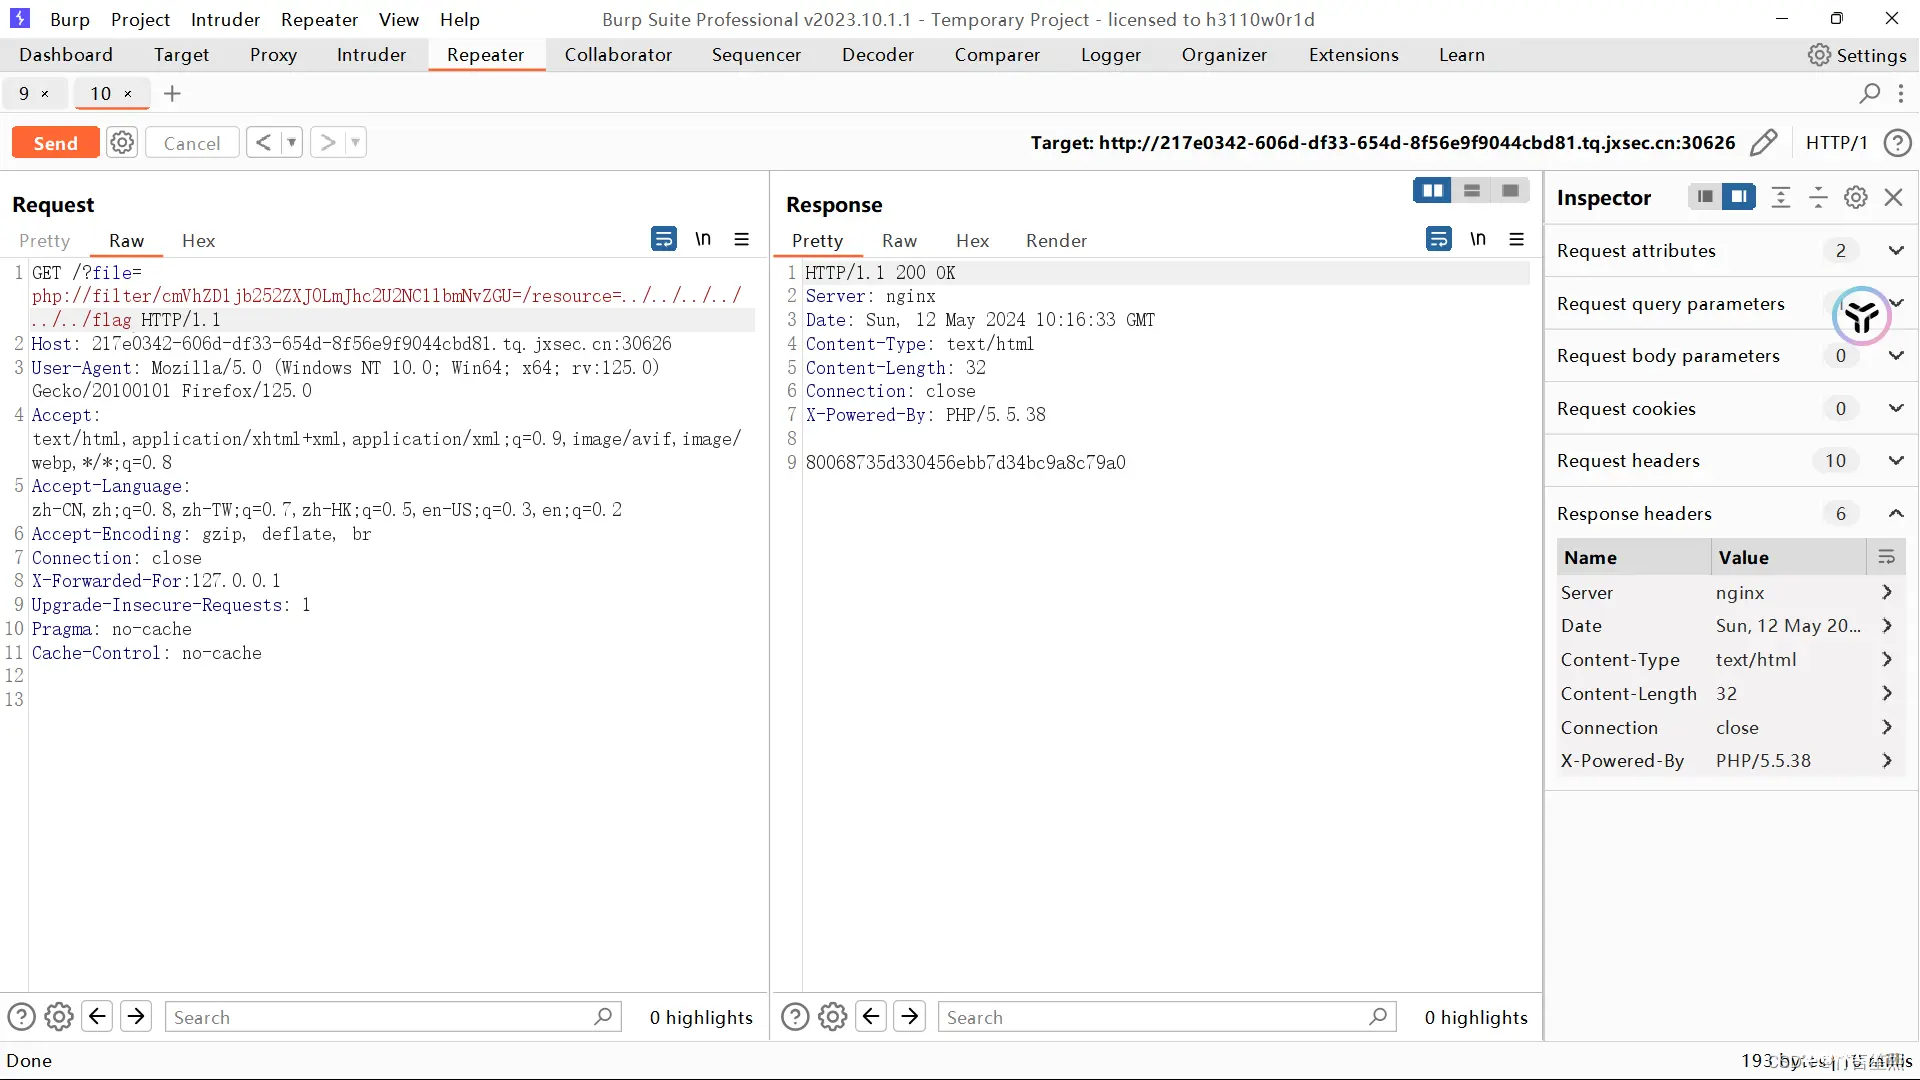The height and width of the screenshot is (1080, 1920).
Task: Open the Decoder tab
Action: 877,55
